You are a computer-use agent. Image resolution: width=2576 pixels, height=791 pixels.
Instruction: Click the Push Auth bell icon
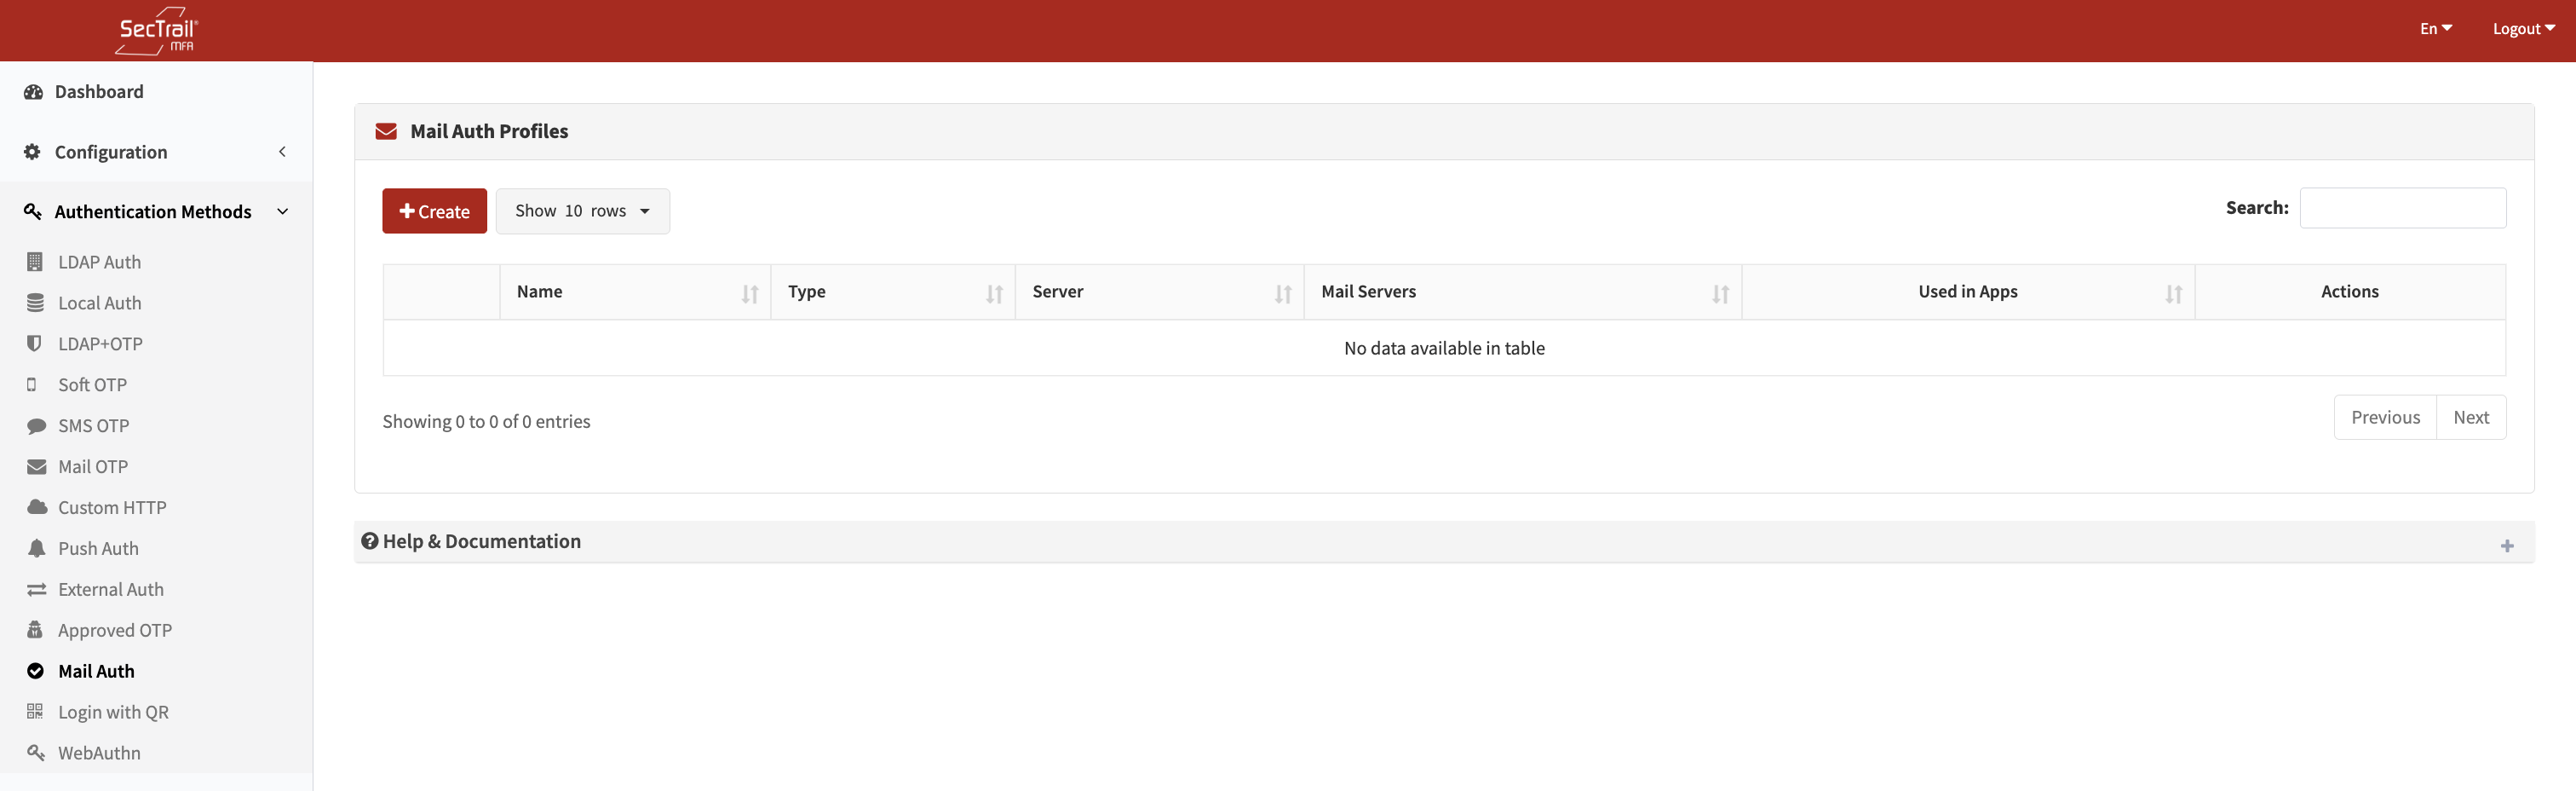(x=36, y=548)
